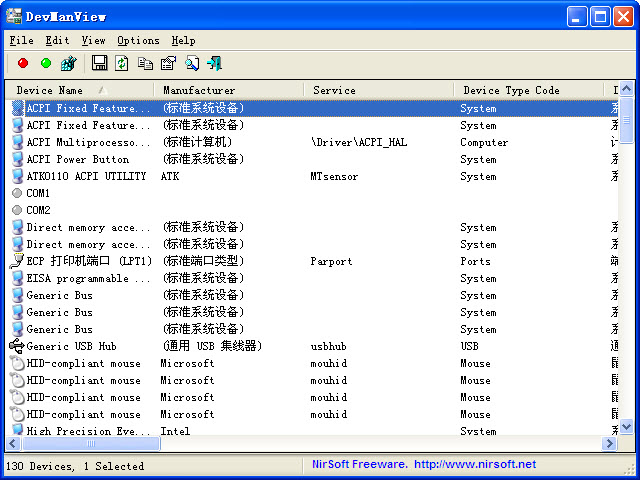Open the Help menu
This screenshot has width=640, height=480.
pos(183,40)
